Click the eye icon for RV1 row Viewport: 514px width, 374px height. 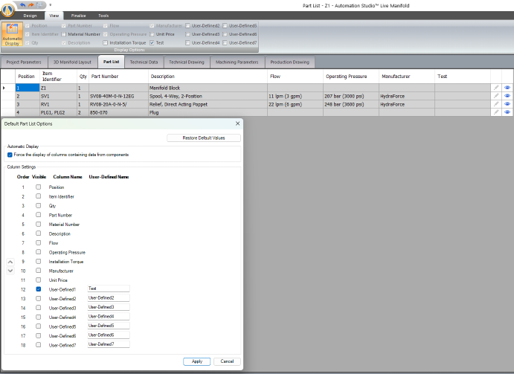(x=507, y=104)
